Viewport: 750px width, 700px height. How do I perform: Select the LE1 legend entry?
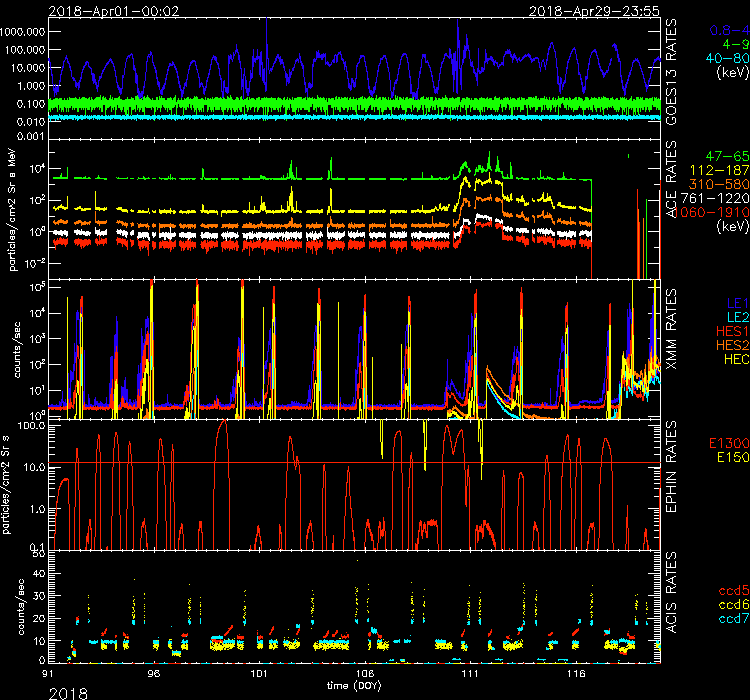click(735, 301)
